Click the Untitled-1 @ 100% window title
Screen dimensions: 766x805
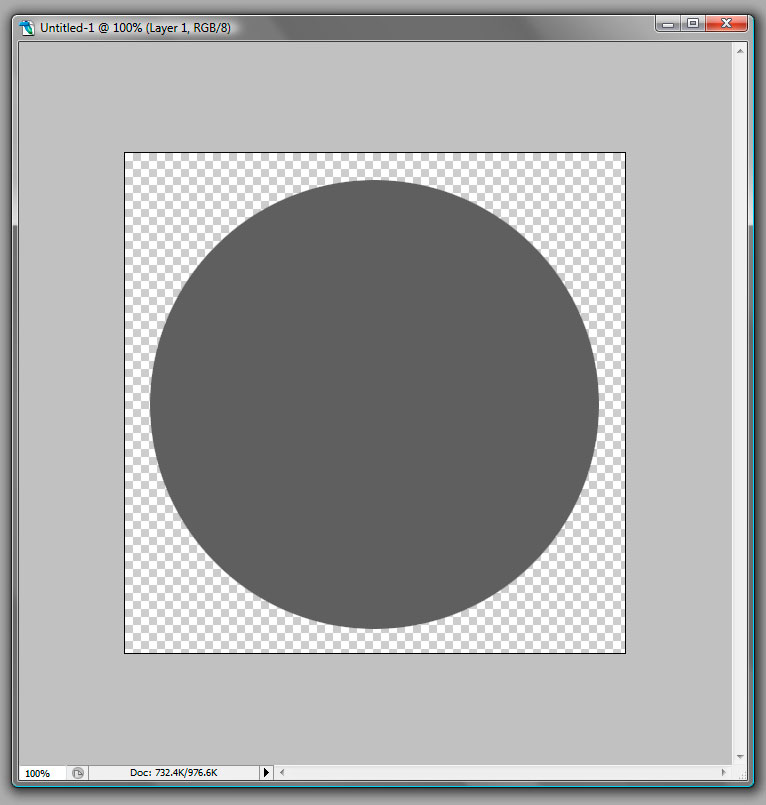136,28
